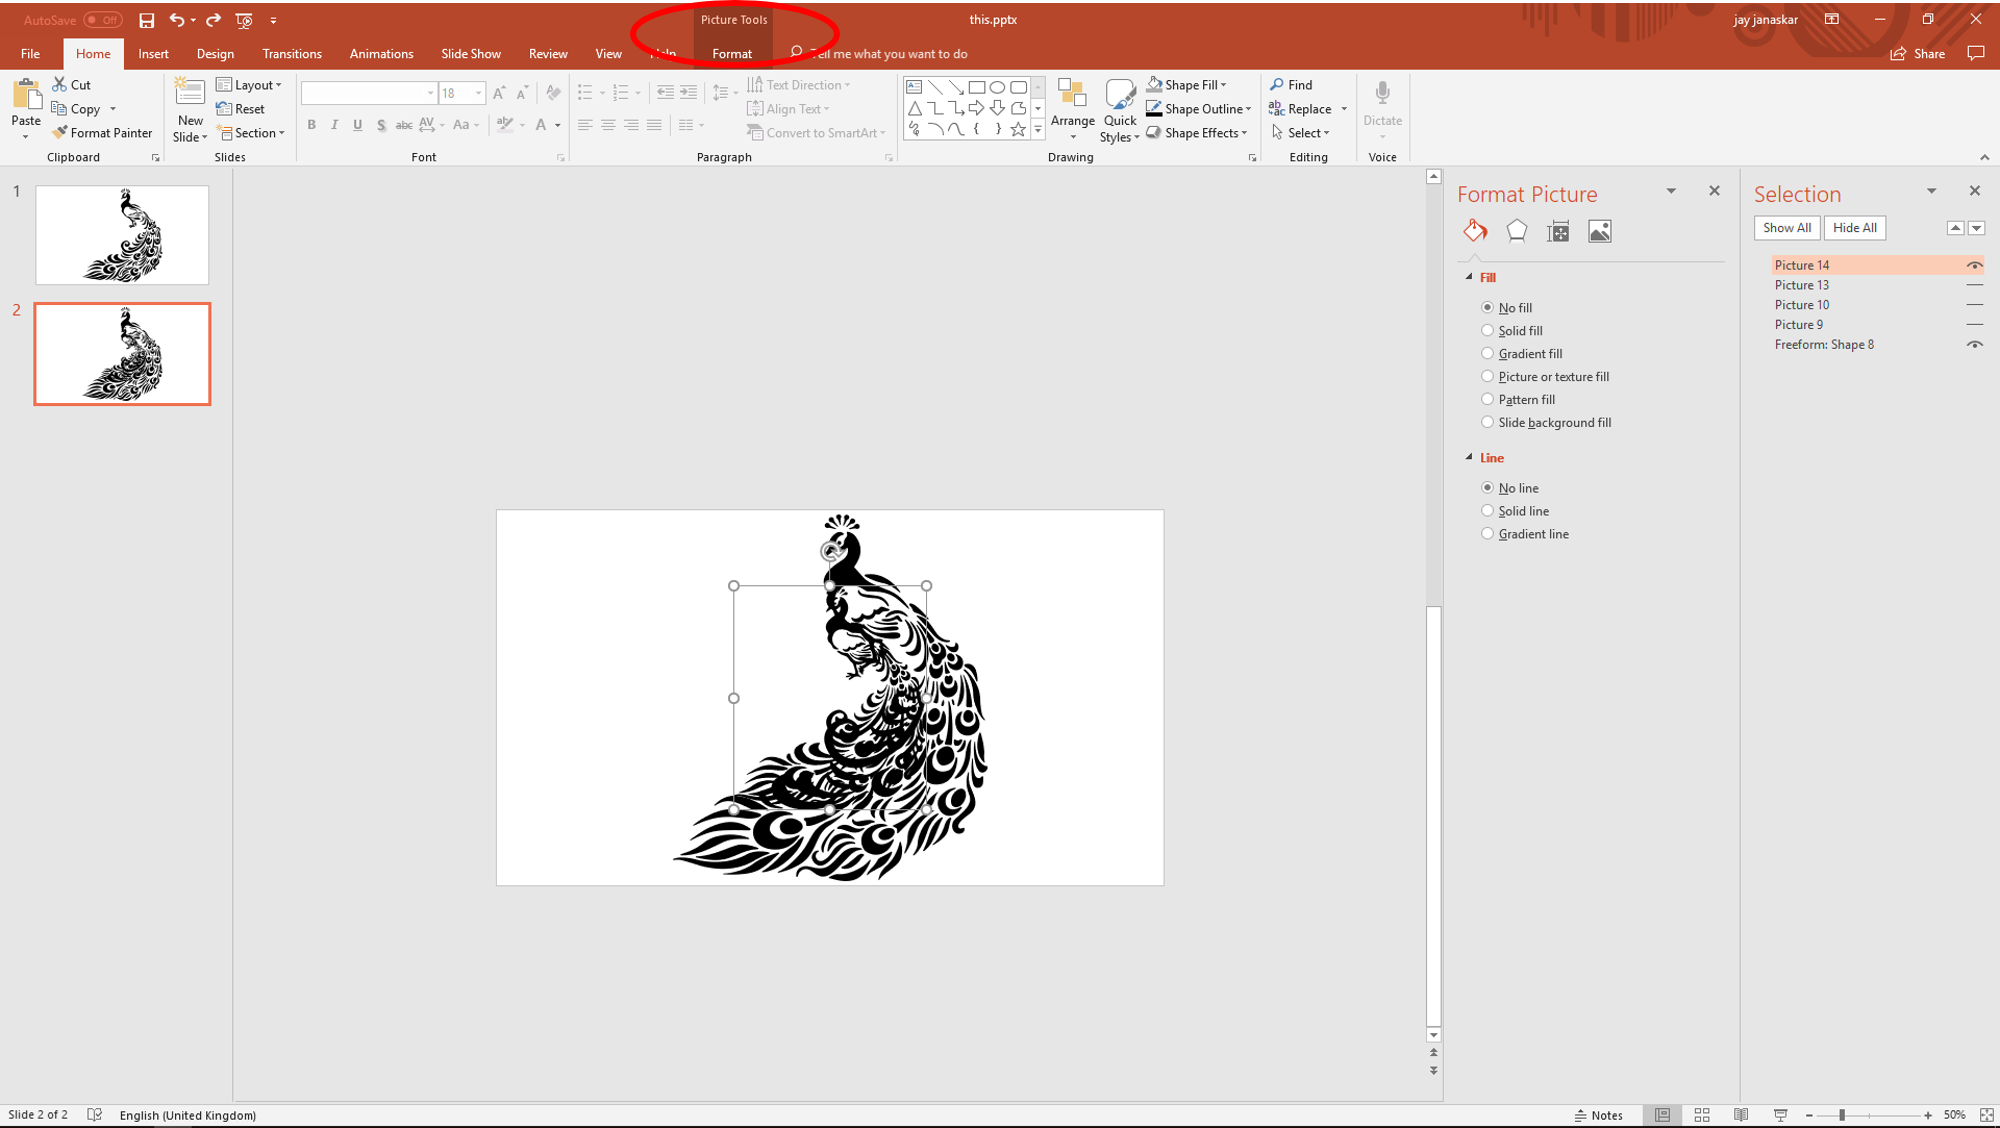Toggle visibility of Picture 13
Screen dimensions: 2000x1128
click(x=1974, y=285)
